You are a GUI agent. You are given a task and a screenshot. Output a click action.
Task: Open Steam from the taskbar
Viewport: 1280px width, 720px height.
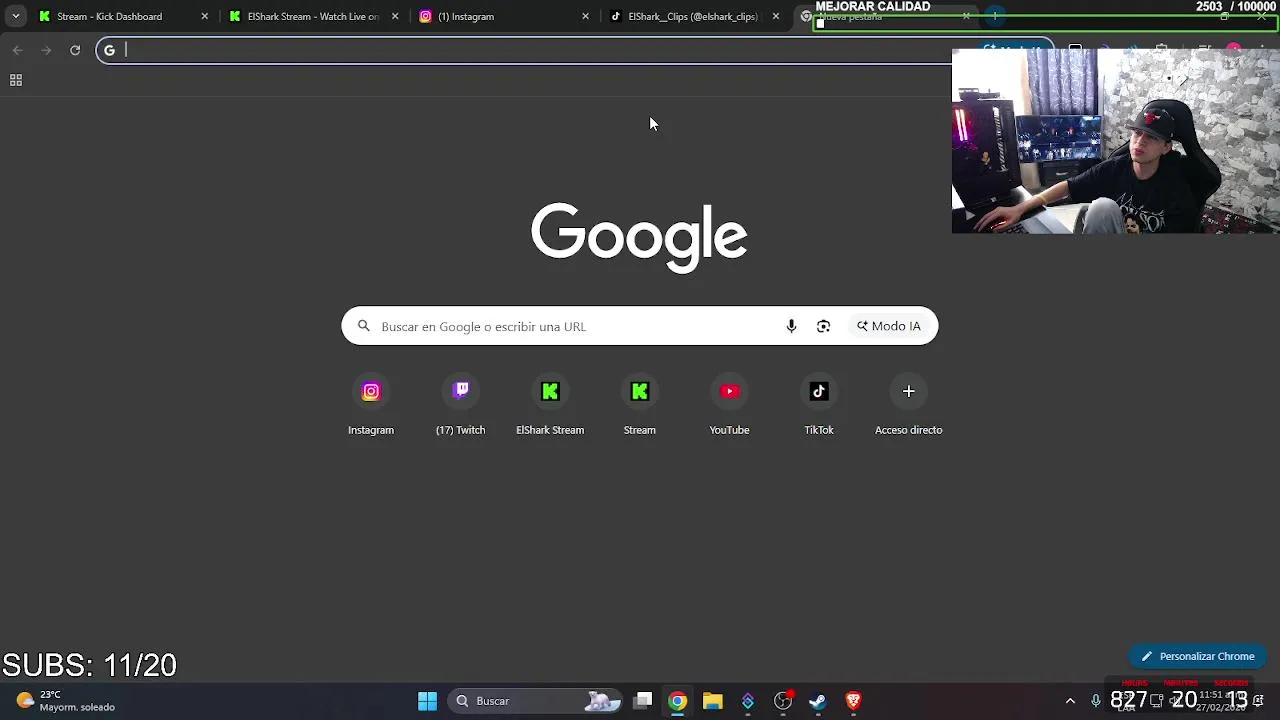coord(818,701)
